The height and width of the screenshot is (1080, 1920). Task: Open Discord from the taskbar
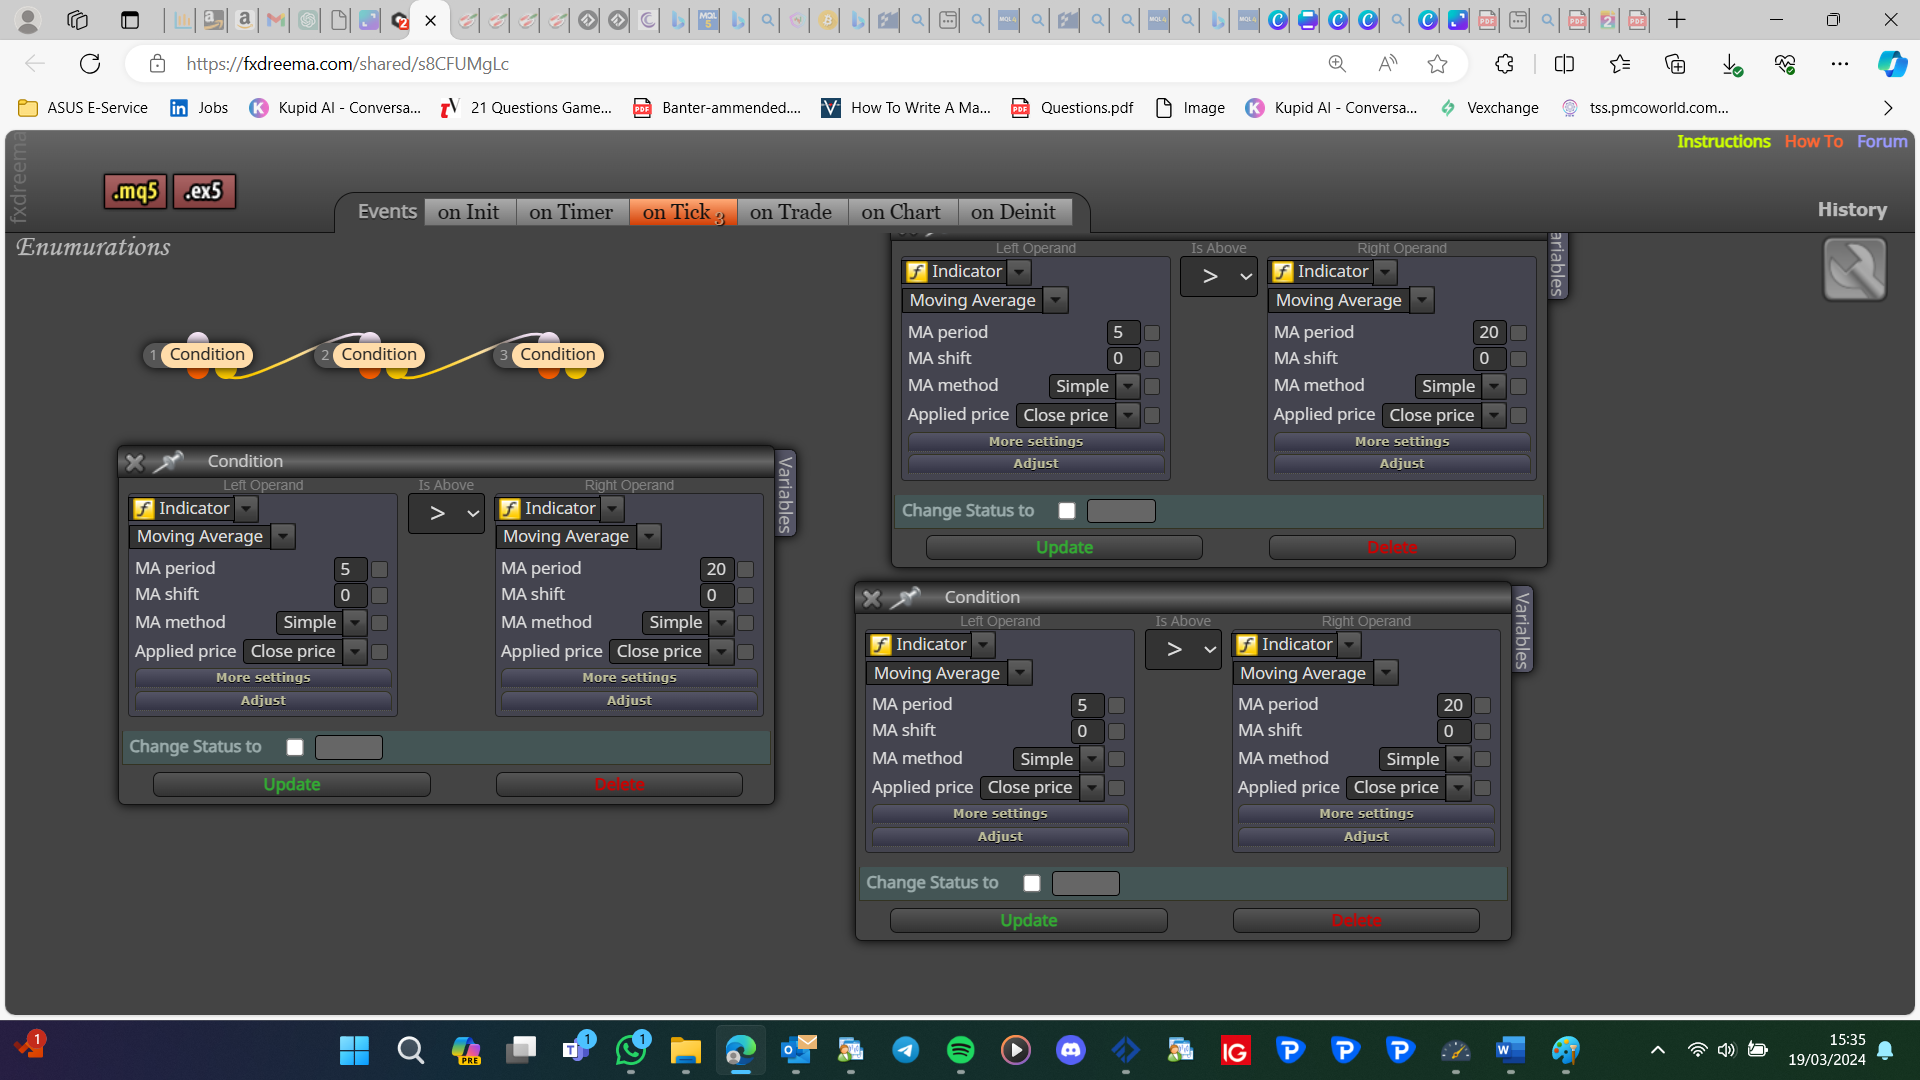pos(1071,1050)
